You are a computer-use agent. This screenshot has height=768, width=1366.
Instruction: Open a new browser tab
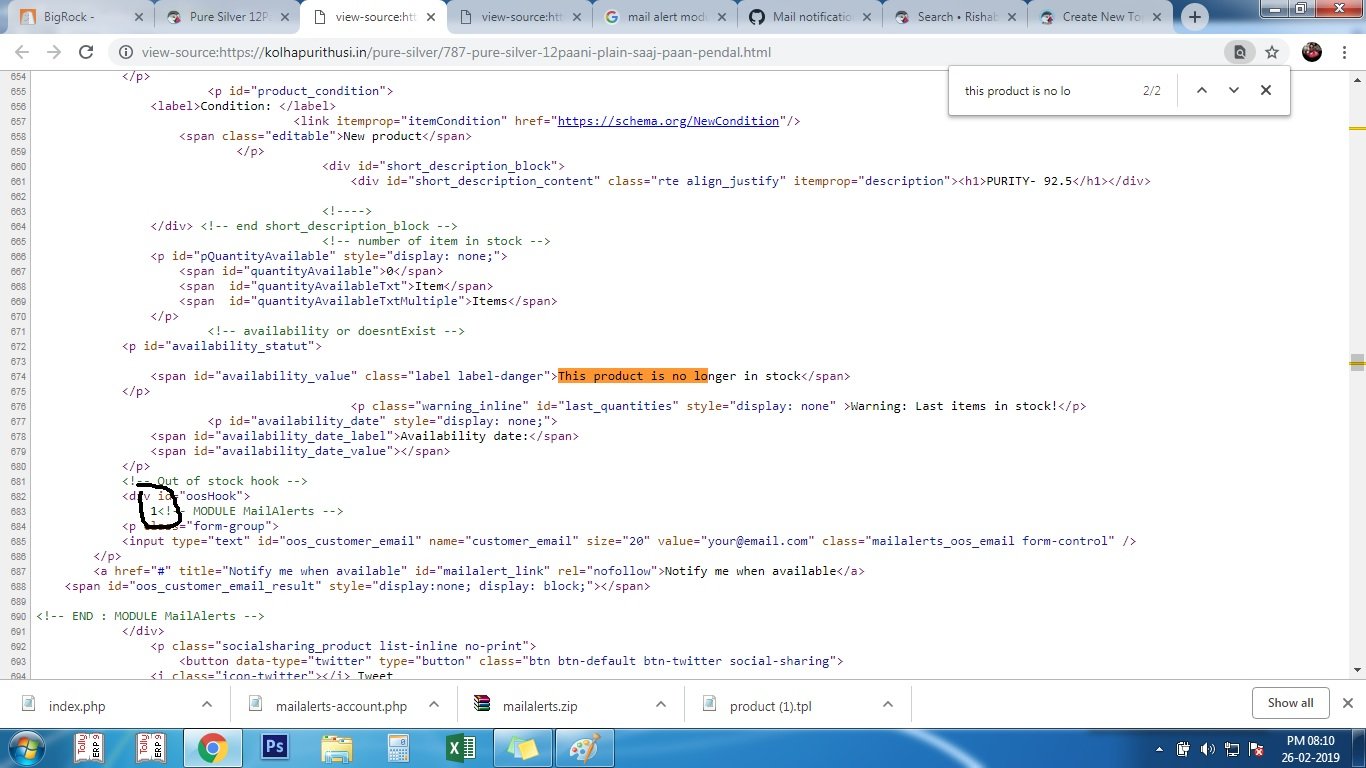[x=1195, y=17]
